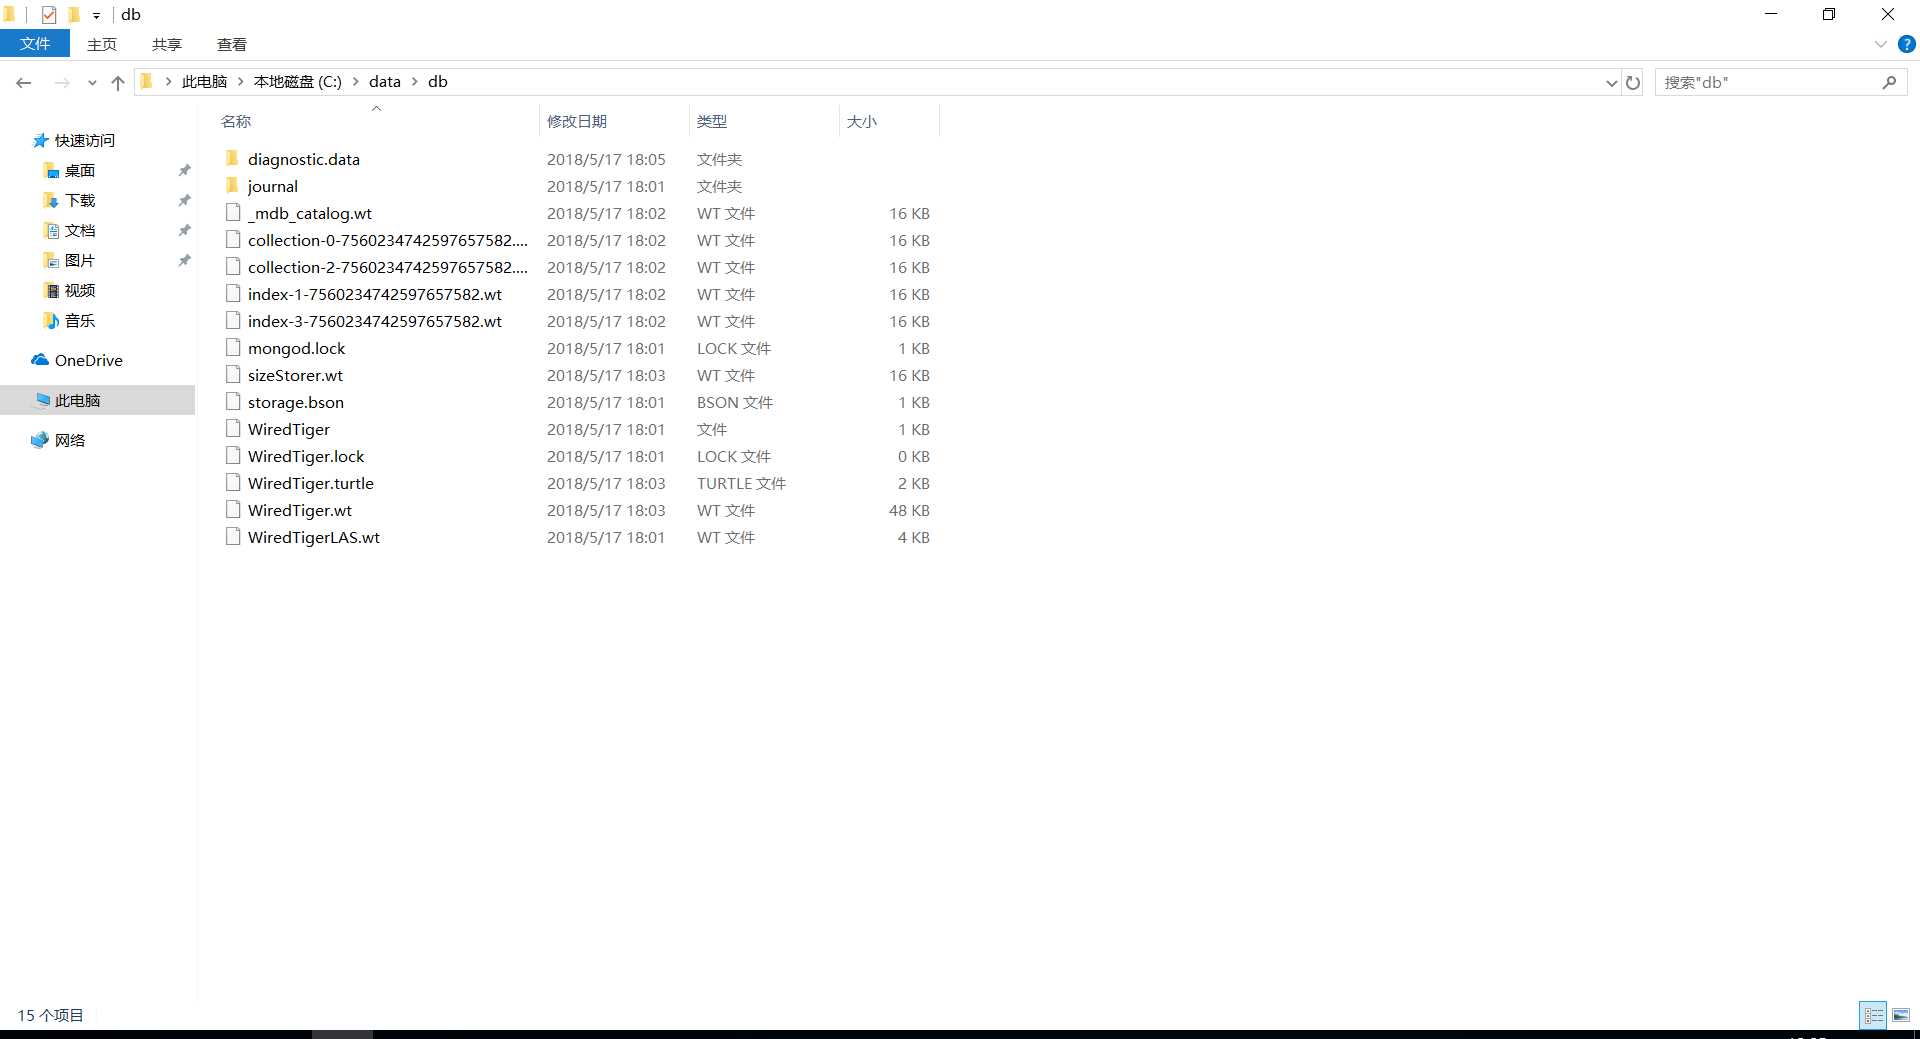
Task: Click the 48 KB size cell
Action: click(x=909, y=511)
